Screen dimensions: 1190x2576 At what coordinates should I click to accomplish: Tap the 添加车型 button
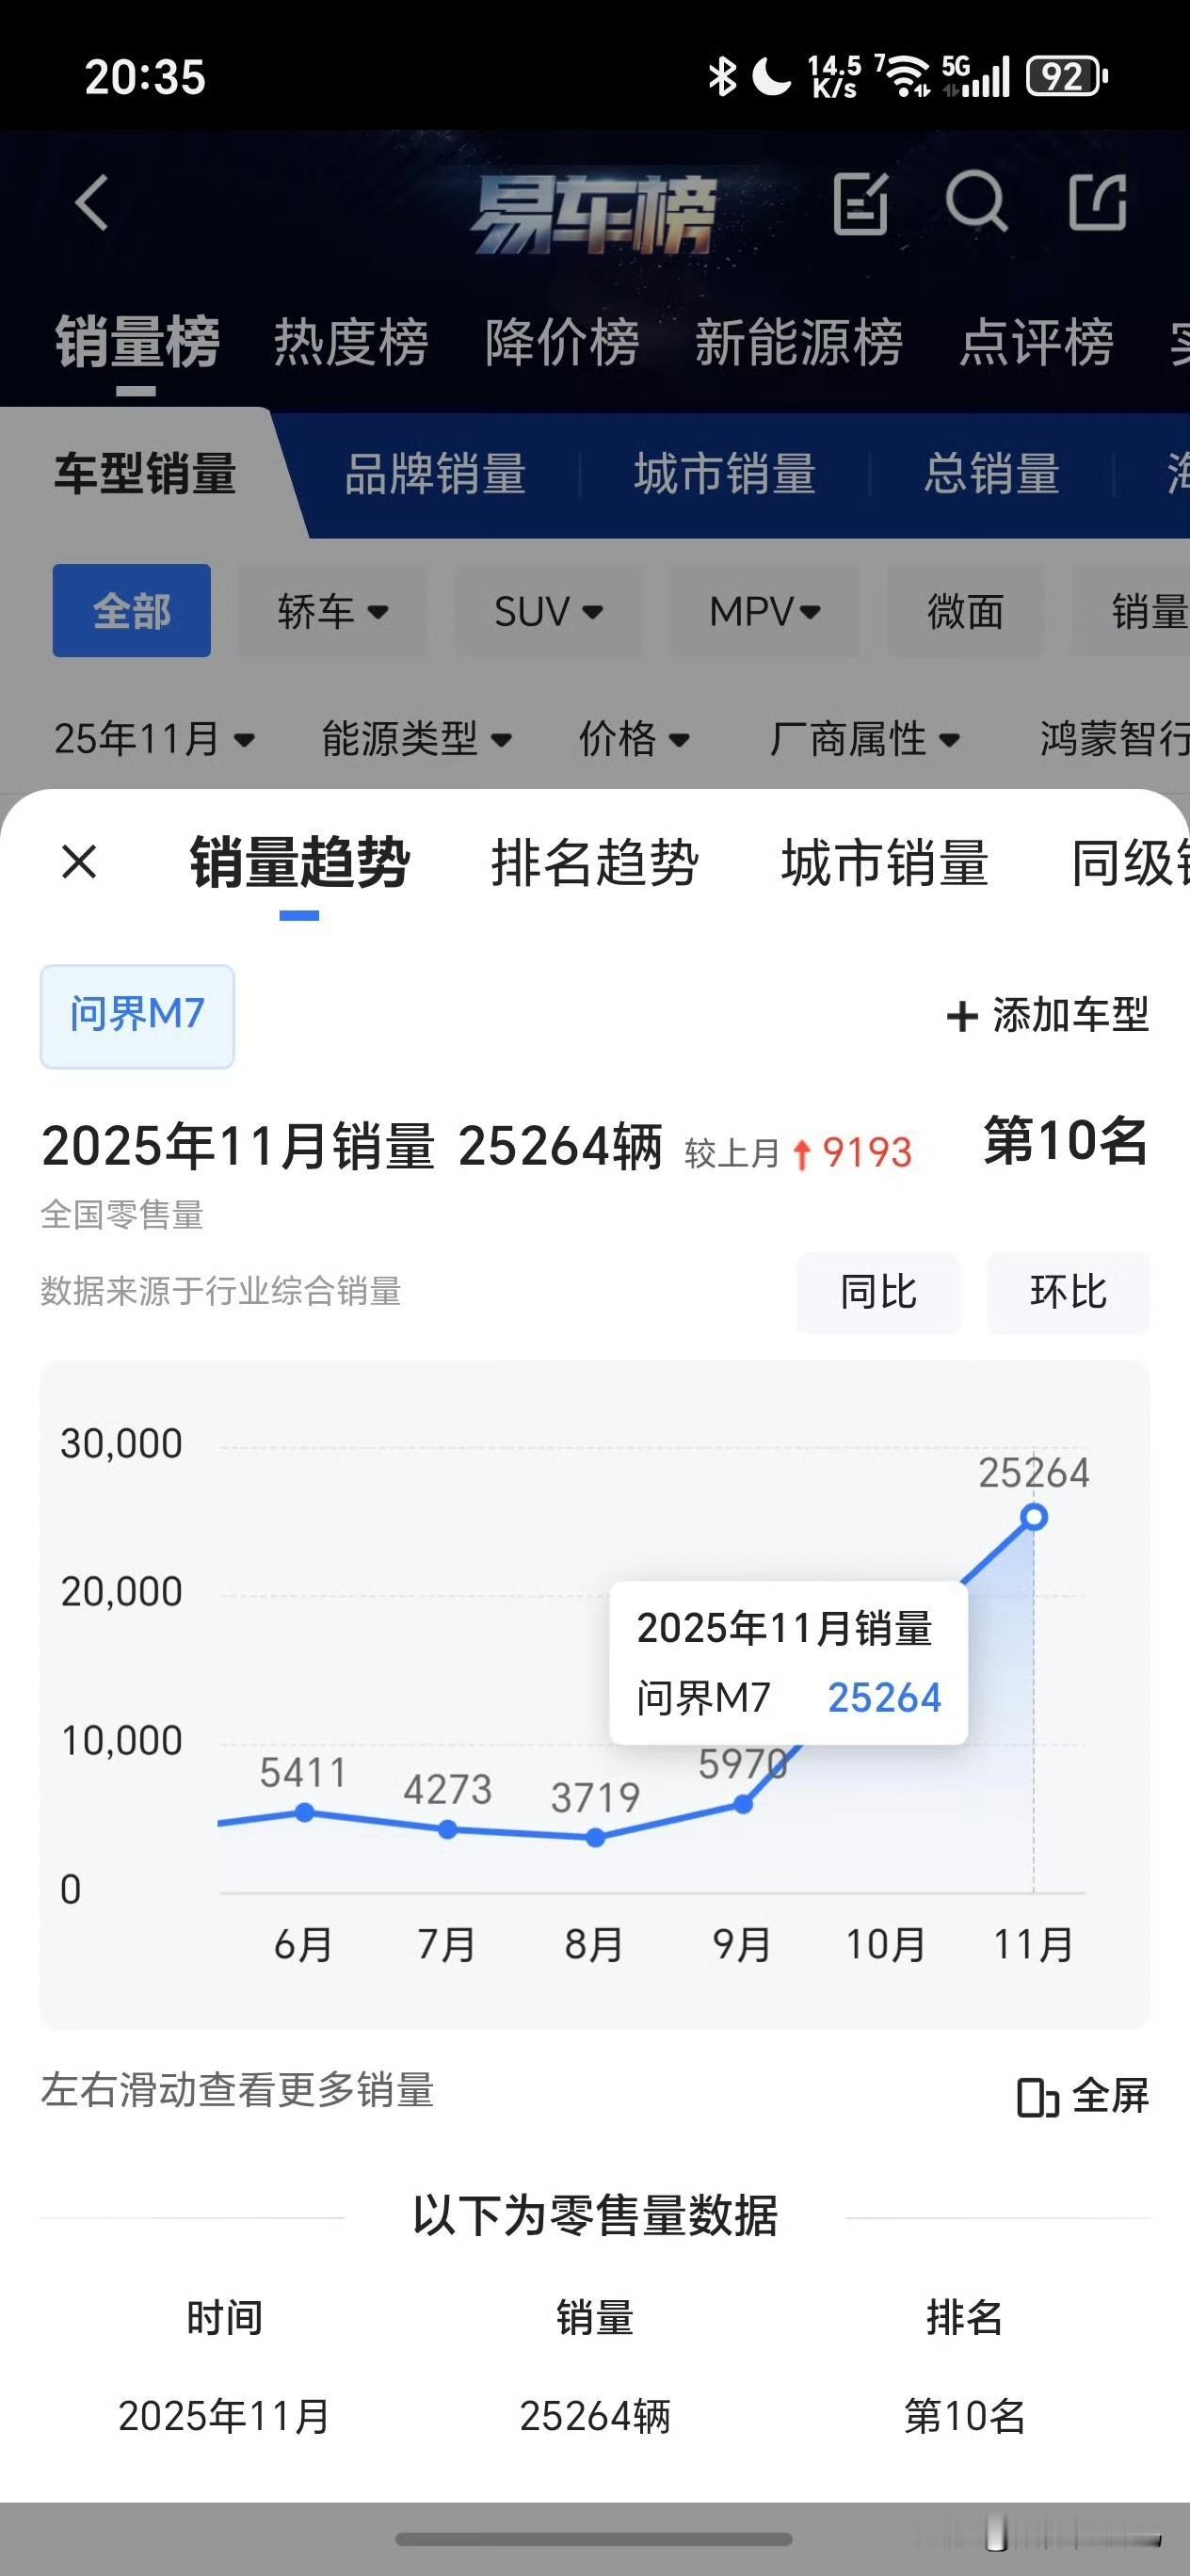(x=1047, y=1016)
